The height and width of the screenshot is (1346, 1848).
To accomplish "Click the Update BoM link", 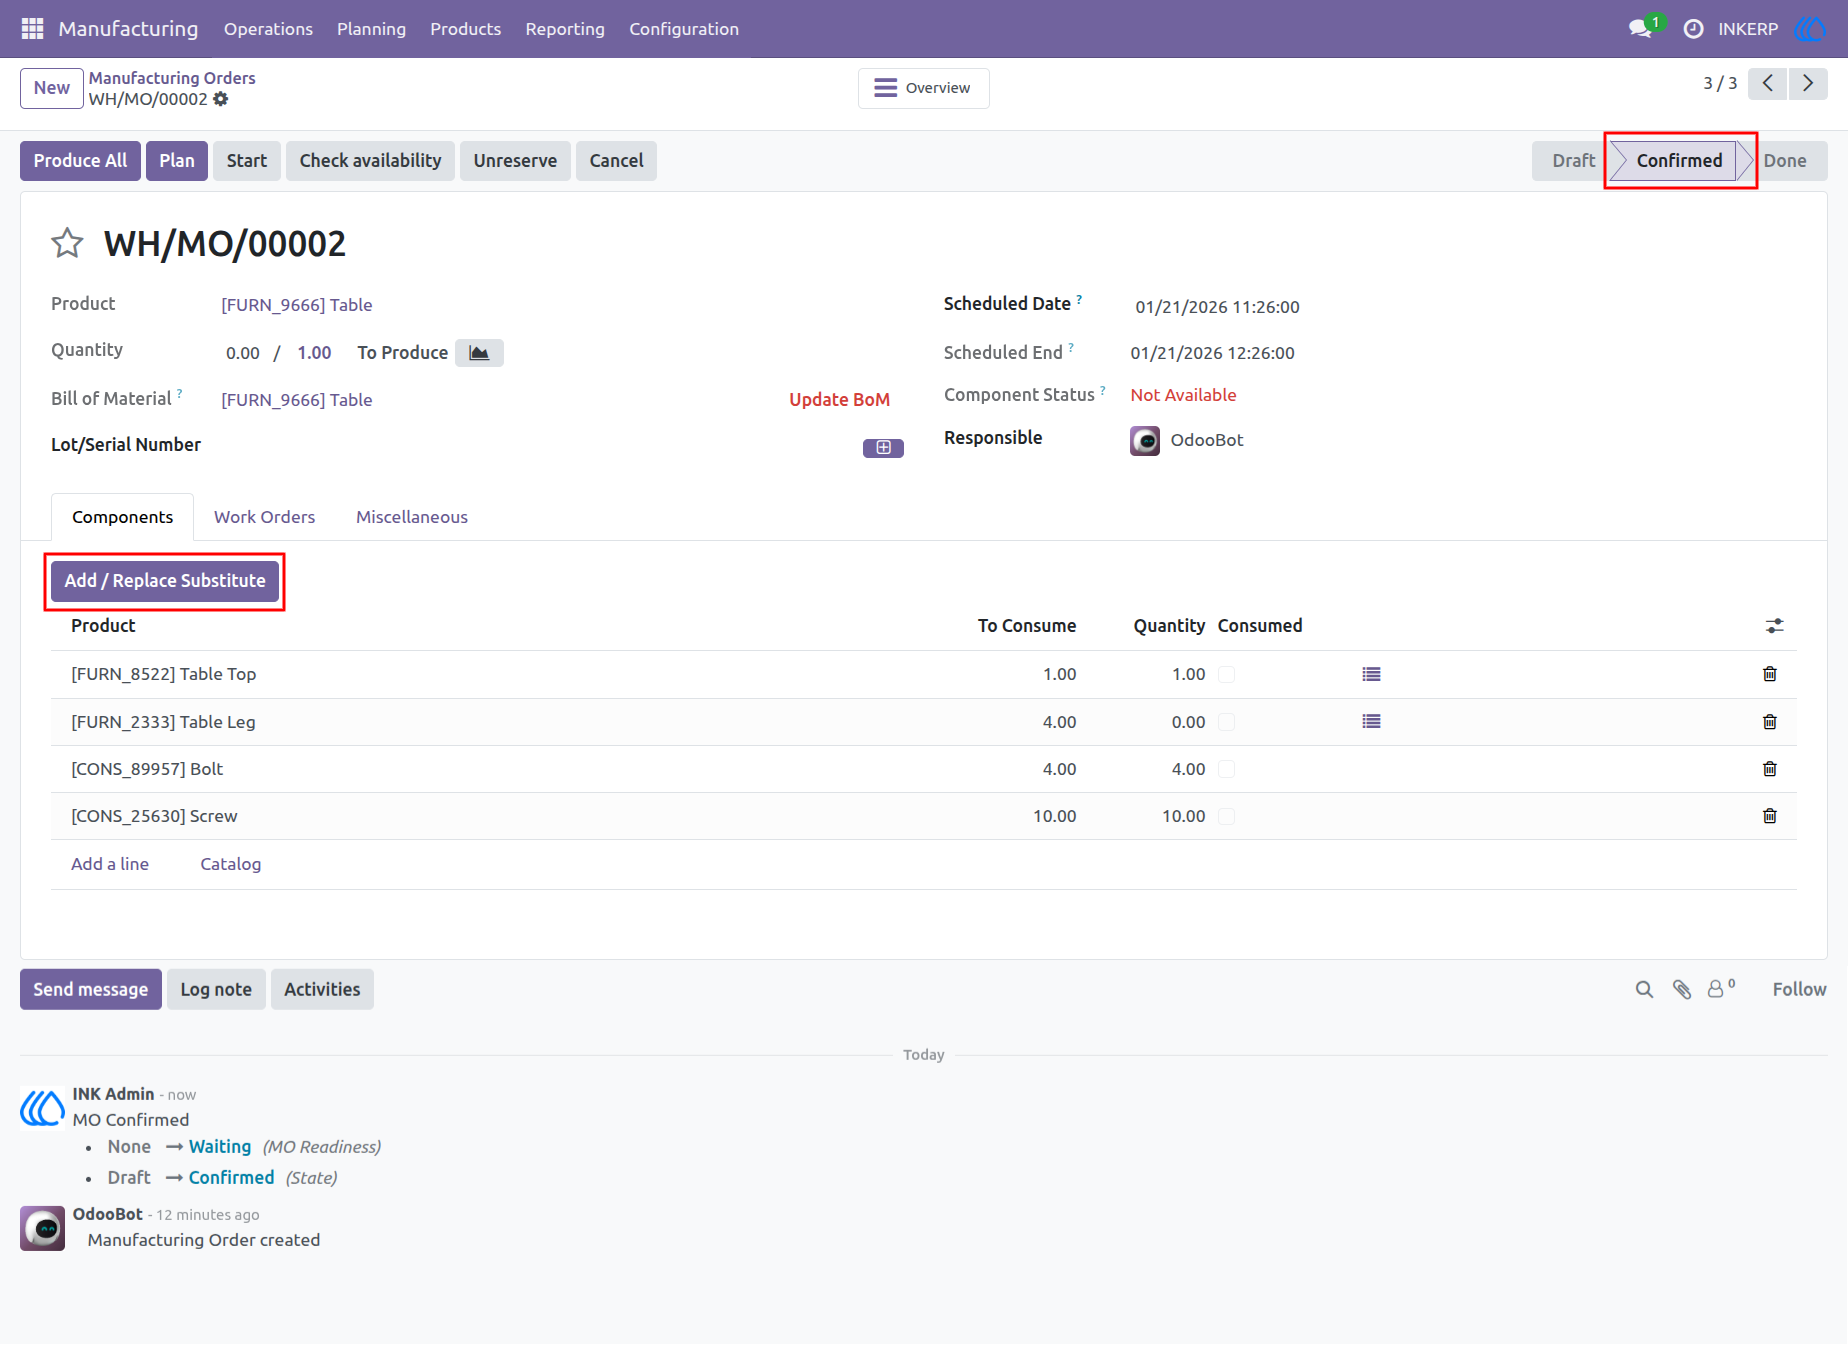I will click(839, 400).
